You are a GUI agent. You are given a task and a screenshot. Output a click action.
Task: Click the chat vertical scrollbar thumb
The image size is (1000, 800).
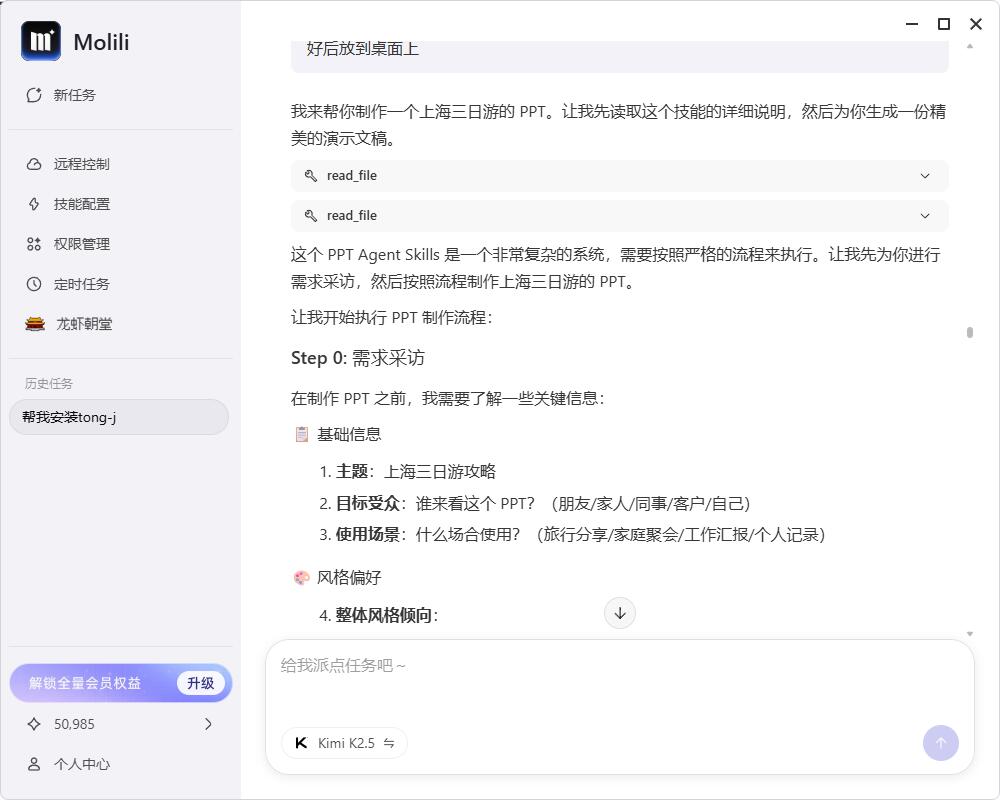tap(969, 332)
